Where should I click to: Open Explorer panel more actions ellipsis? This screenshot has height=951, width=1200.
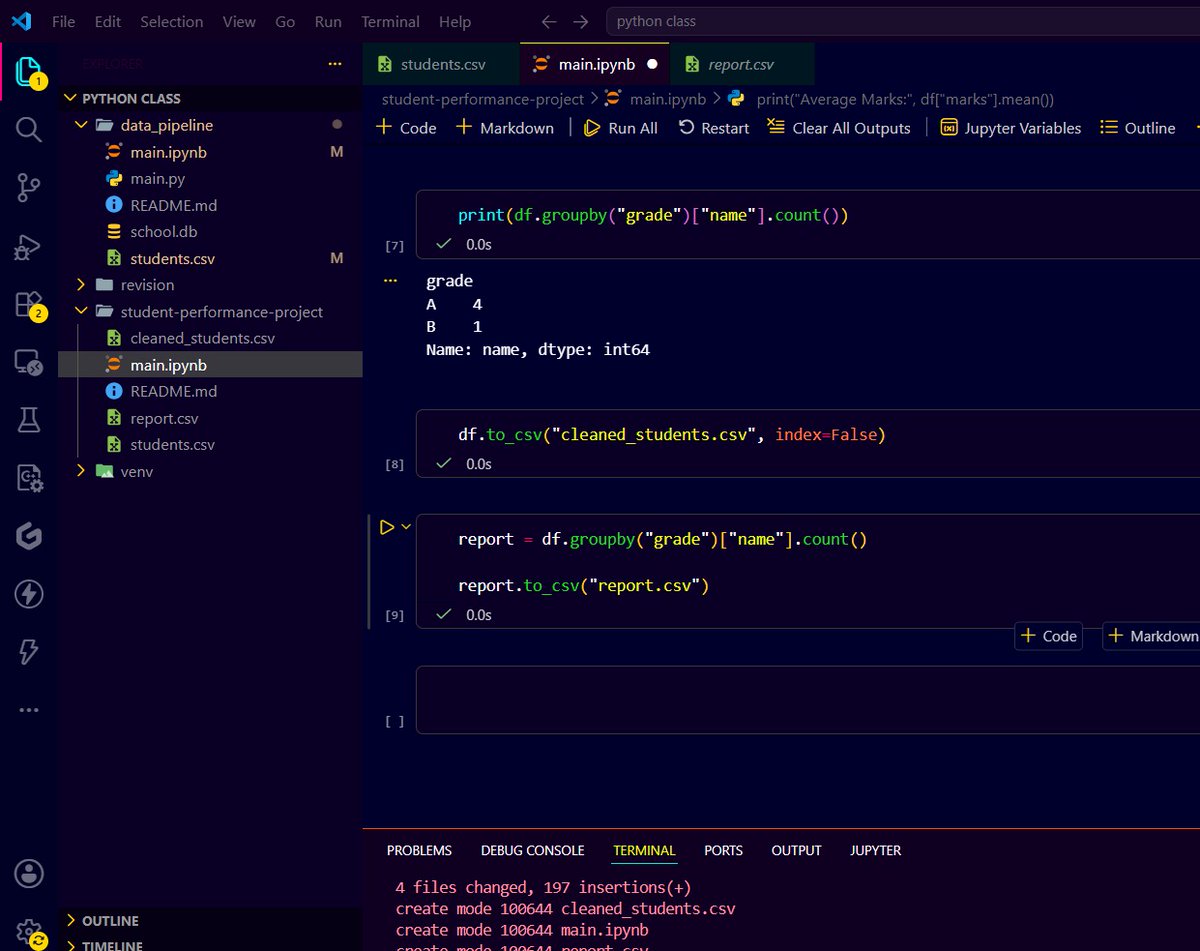(x=334, y=64)
